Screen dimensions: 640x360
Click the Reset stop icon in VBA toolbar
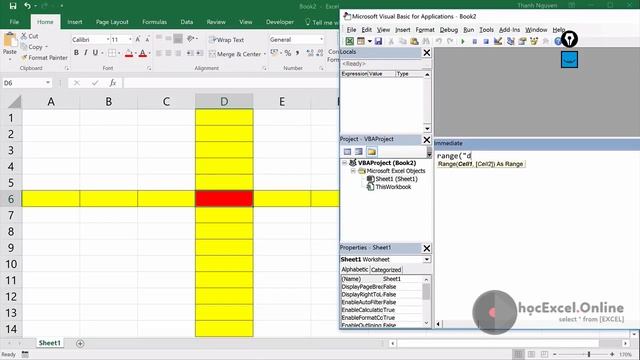pyautogui.click(x=486, y=41)
